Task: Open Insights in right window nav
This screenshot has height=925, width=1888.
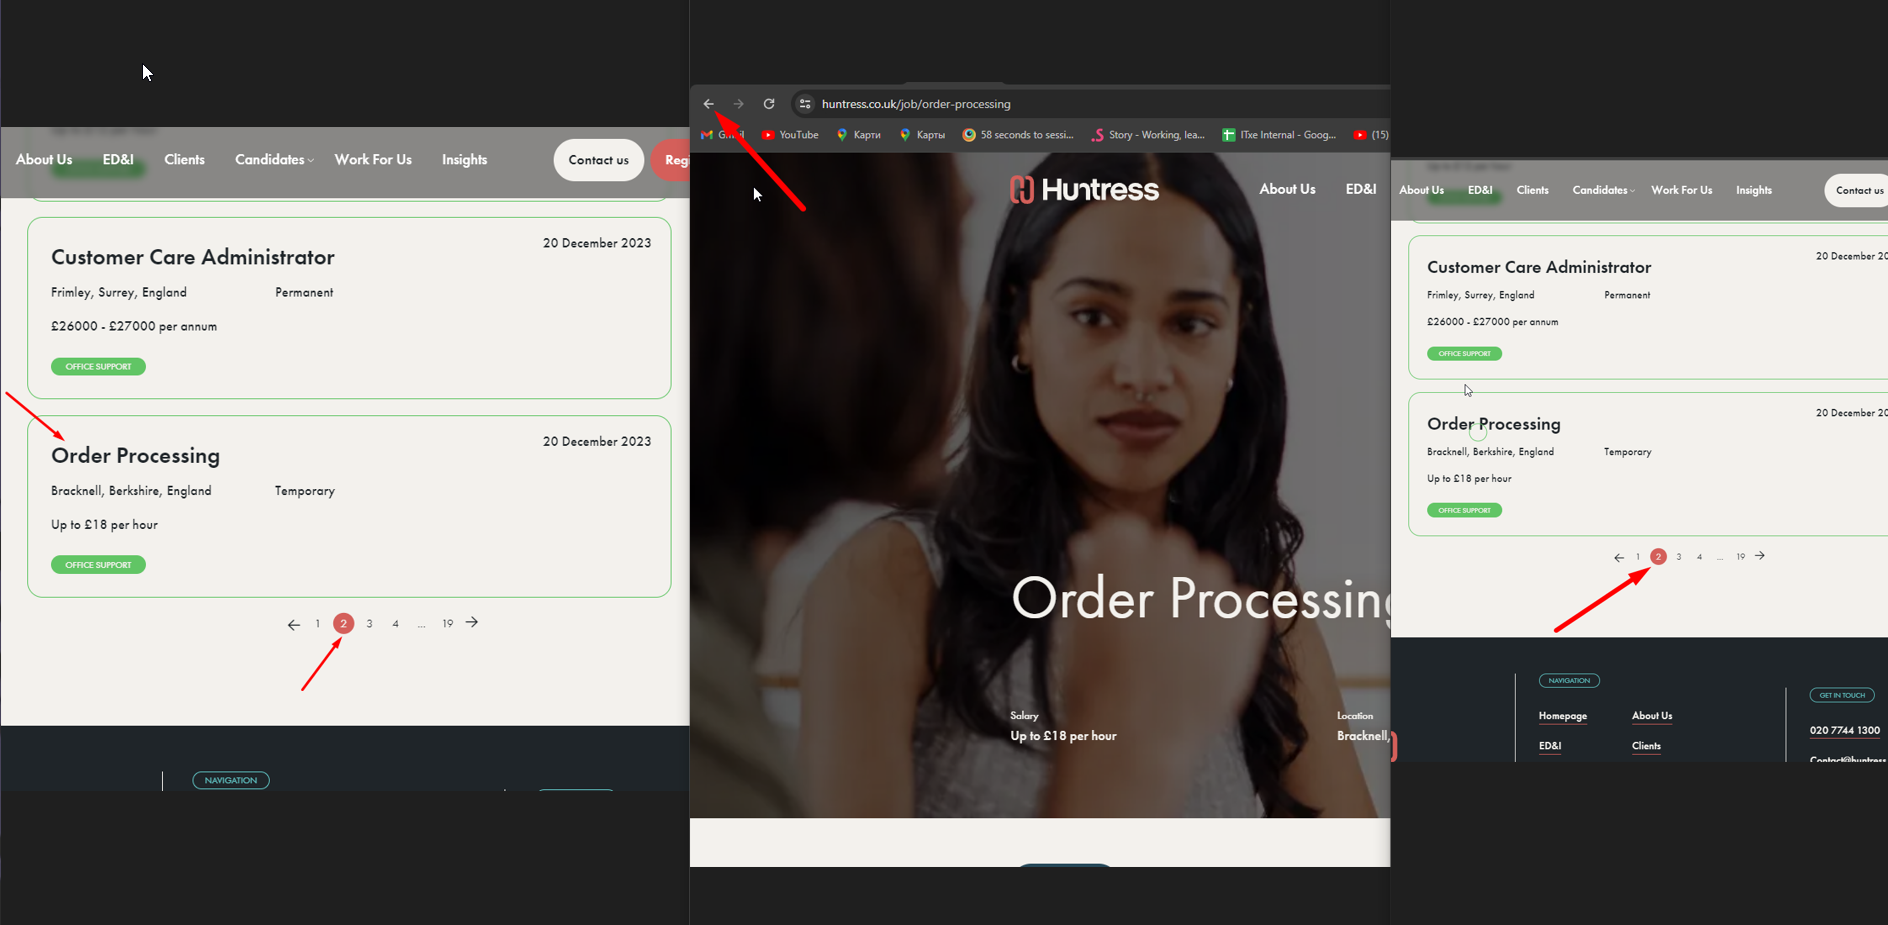Action: (1753, 190)
